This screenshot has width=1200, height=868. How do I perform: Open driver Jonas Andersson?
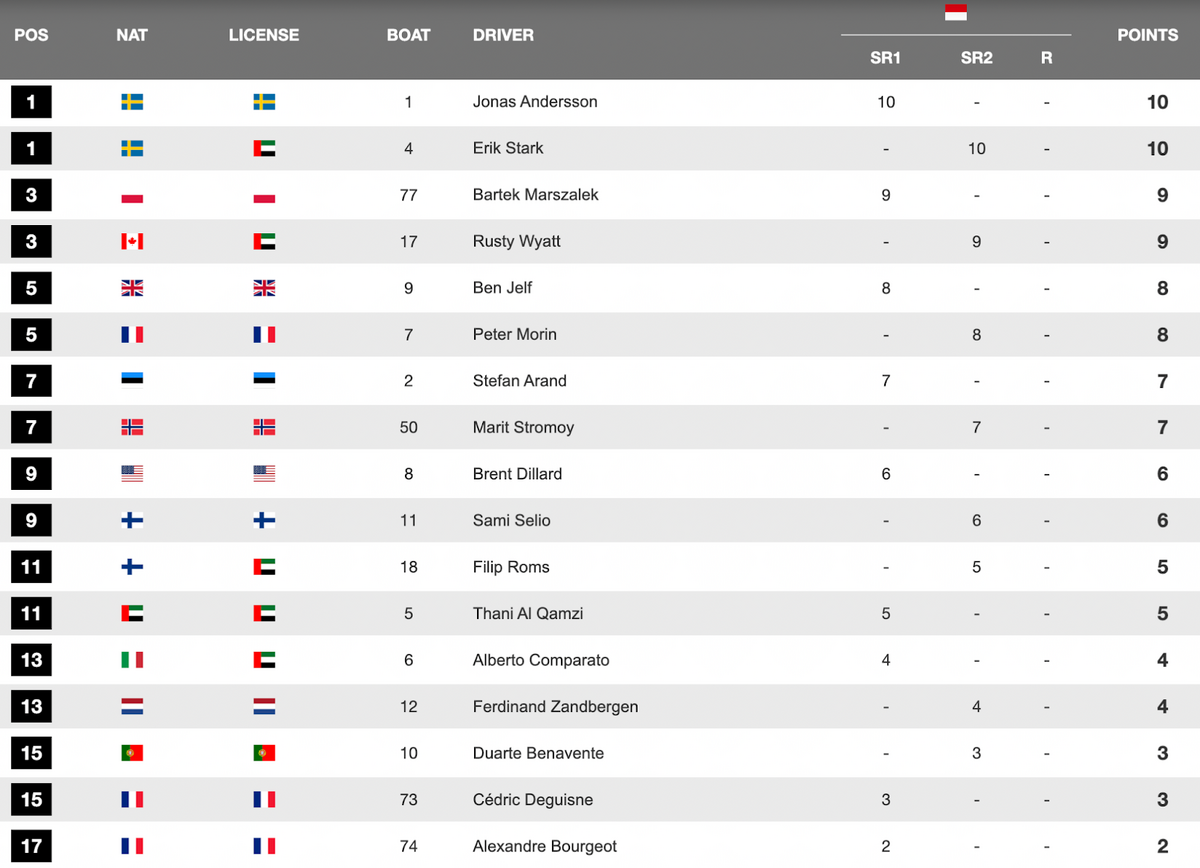(x=535, y=102)
